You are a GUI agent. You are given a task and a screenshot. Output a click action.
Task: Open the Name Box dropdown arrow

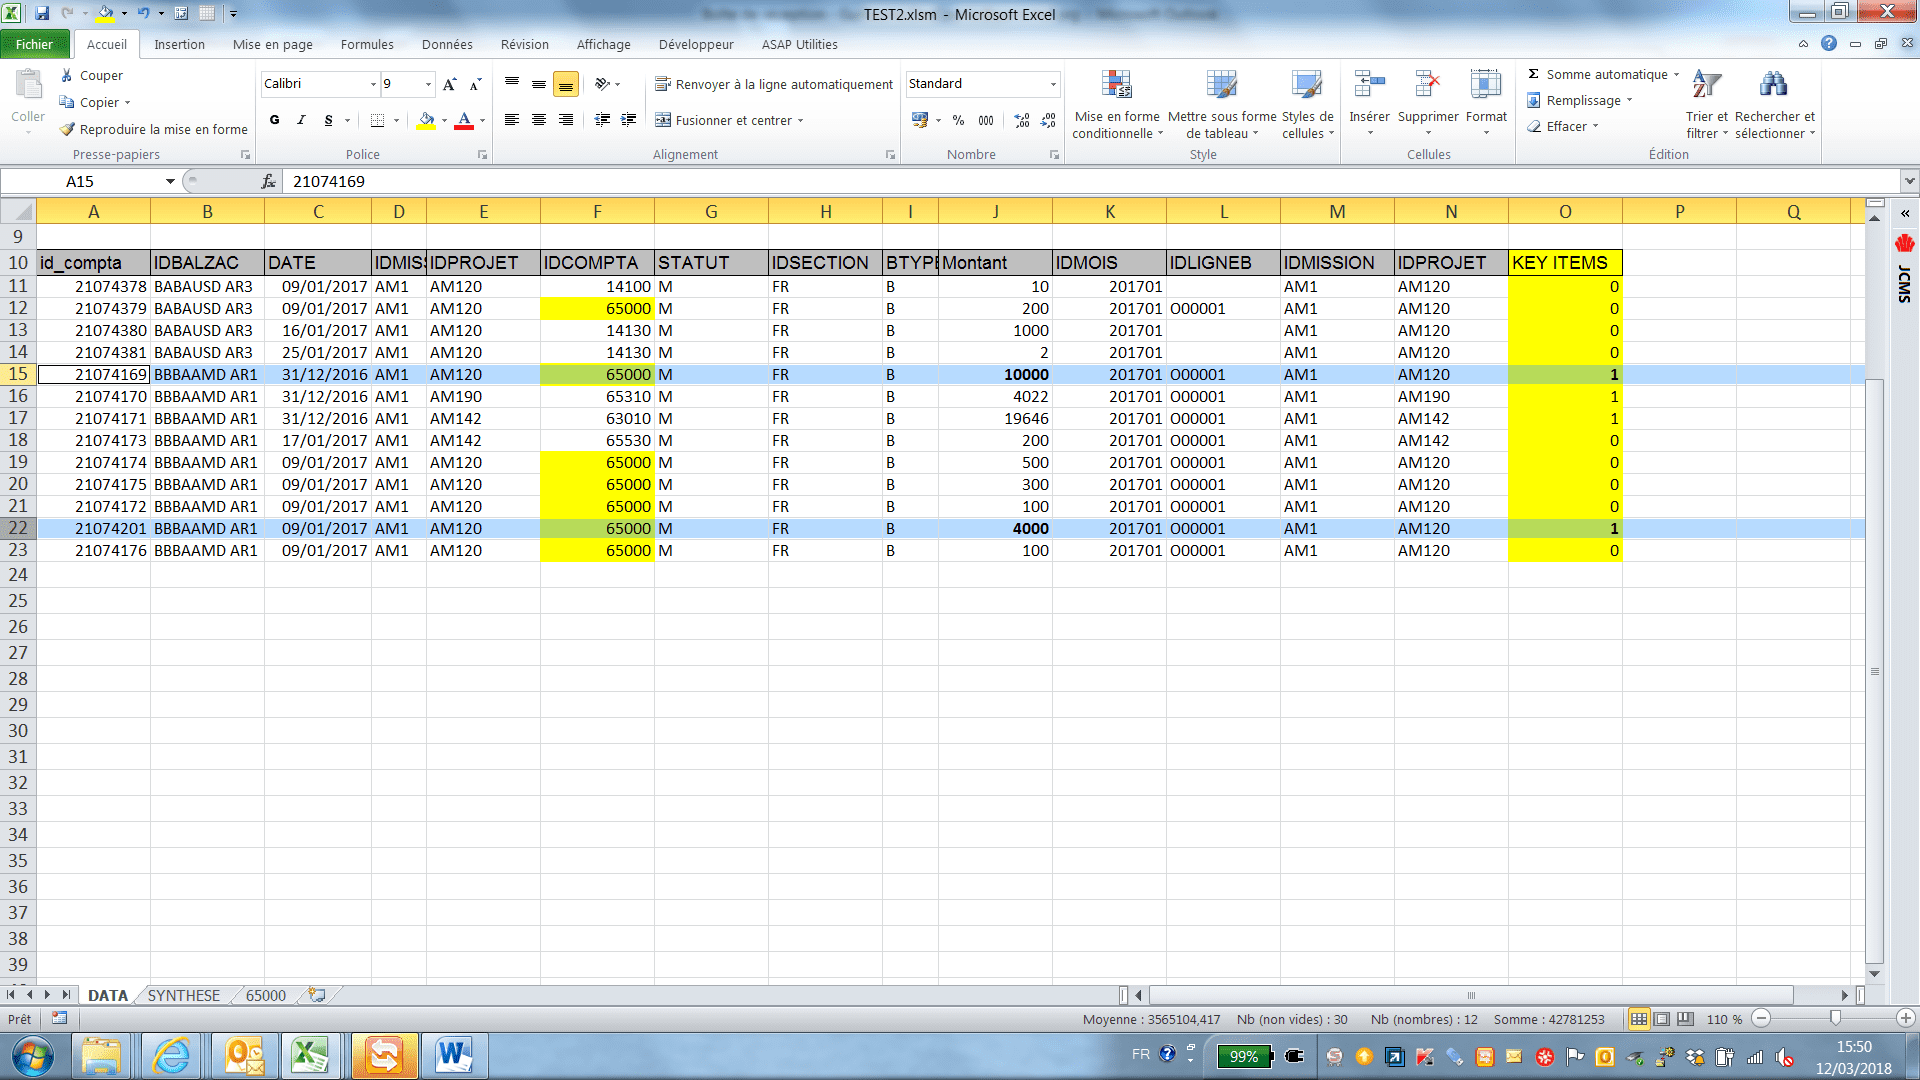(170, 181)
